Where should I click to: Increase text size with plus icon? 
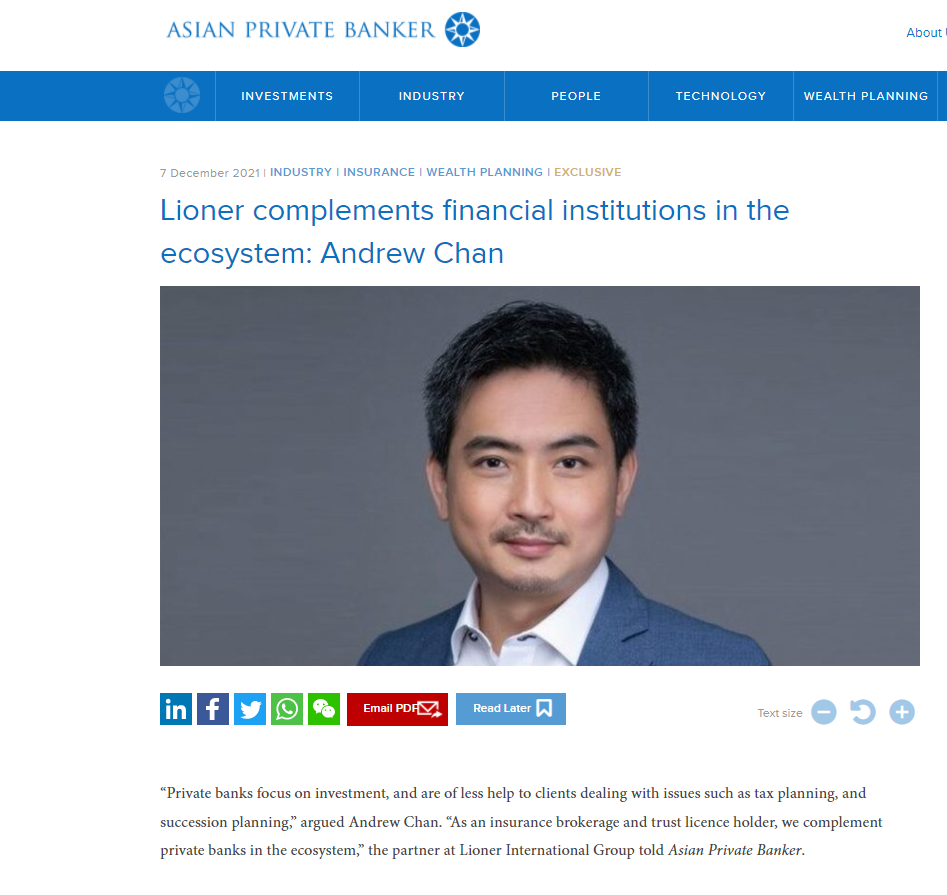[x=902, y=712]
